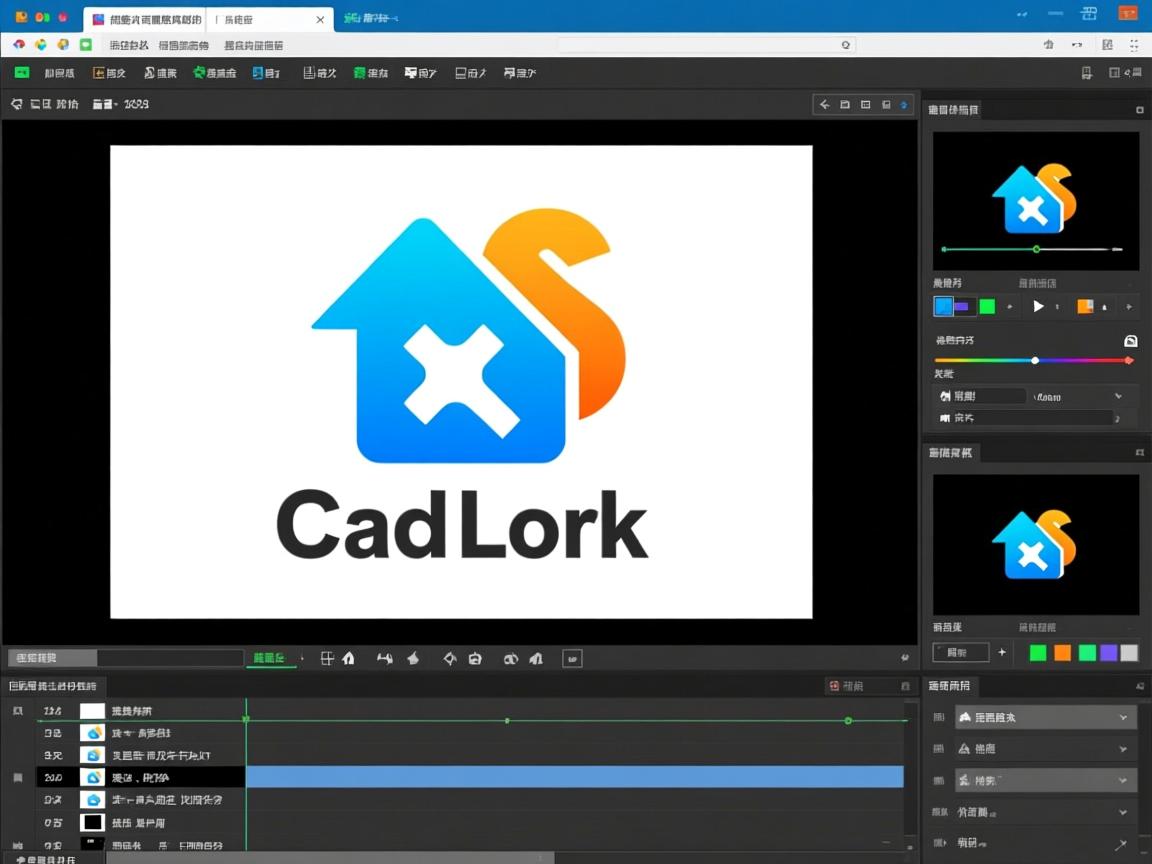Select the blue outlined swatch under the preview
Viewport: 1152px width, 864px height.
coord(943,307)
